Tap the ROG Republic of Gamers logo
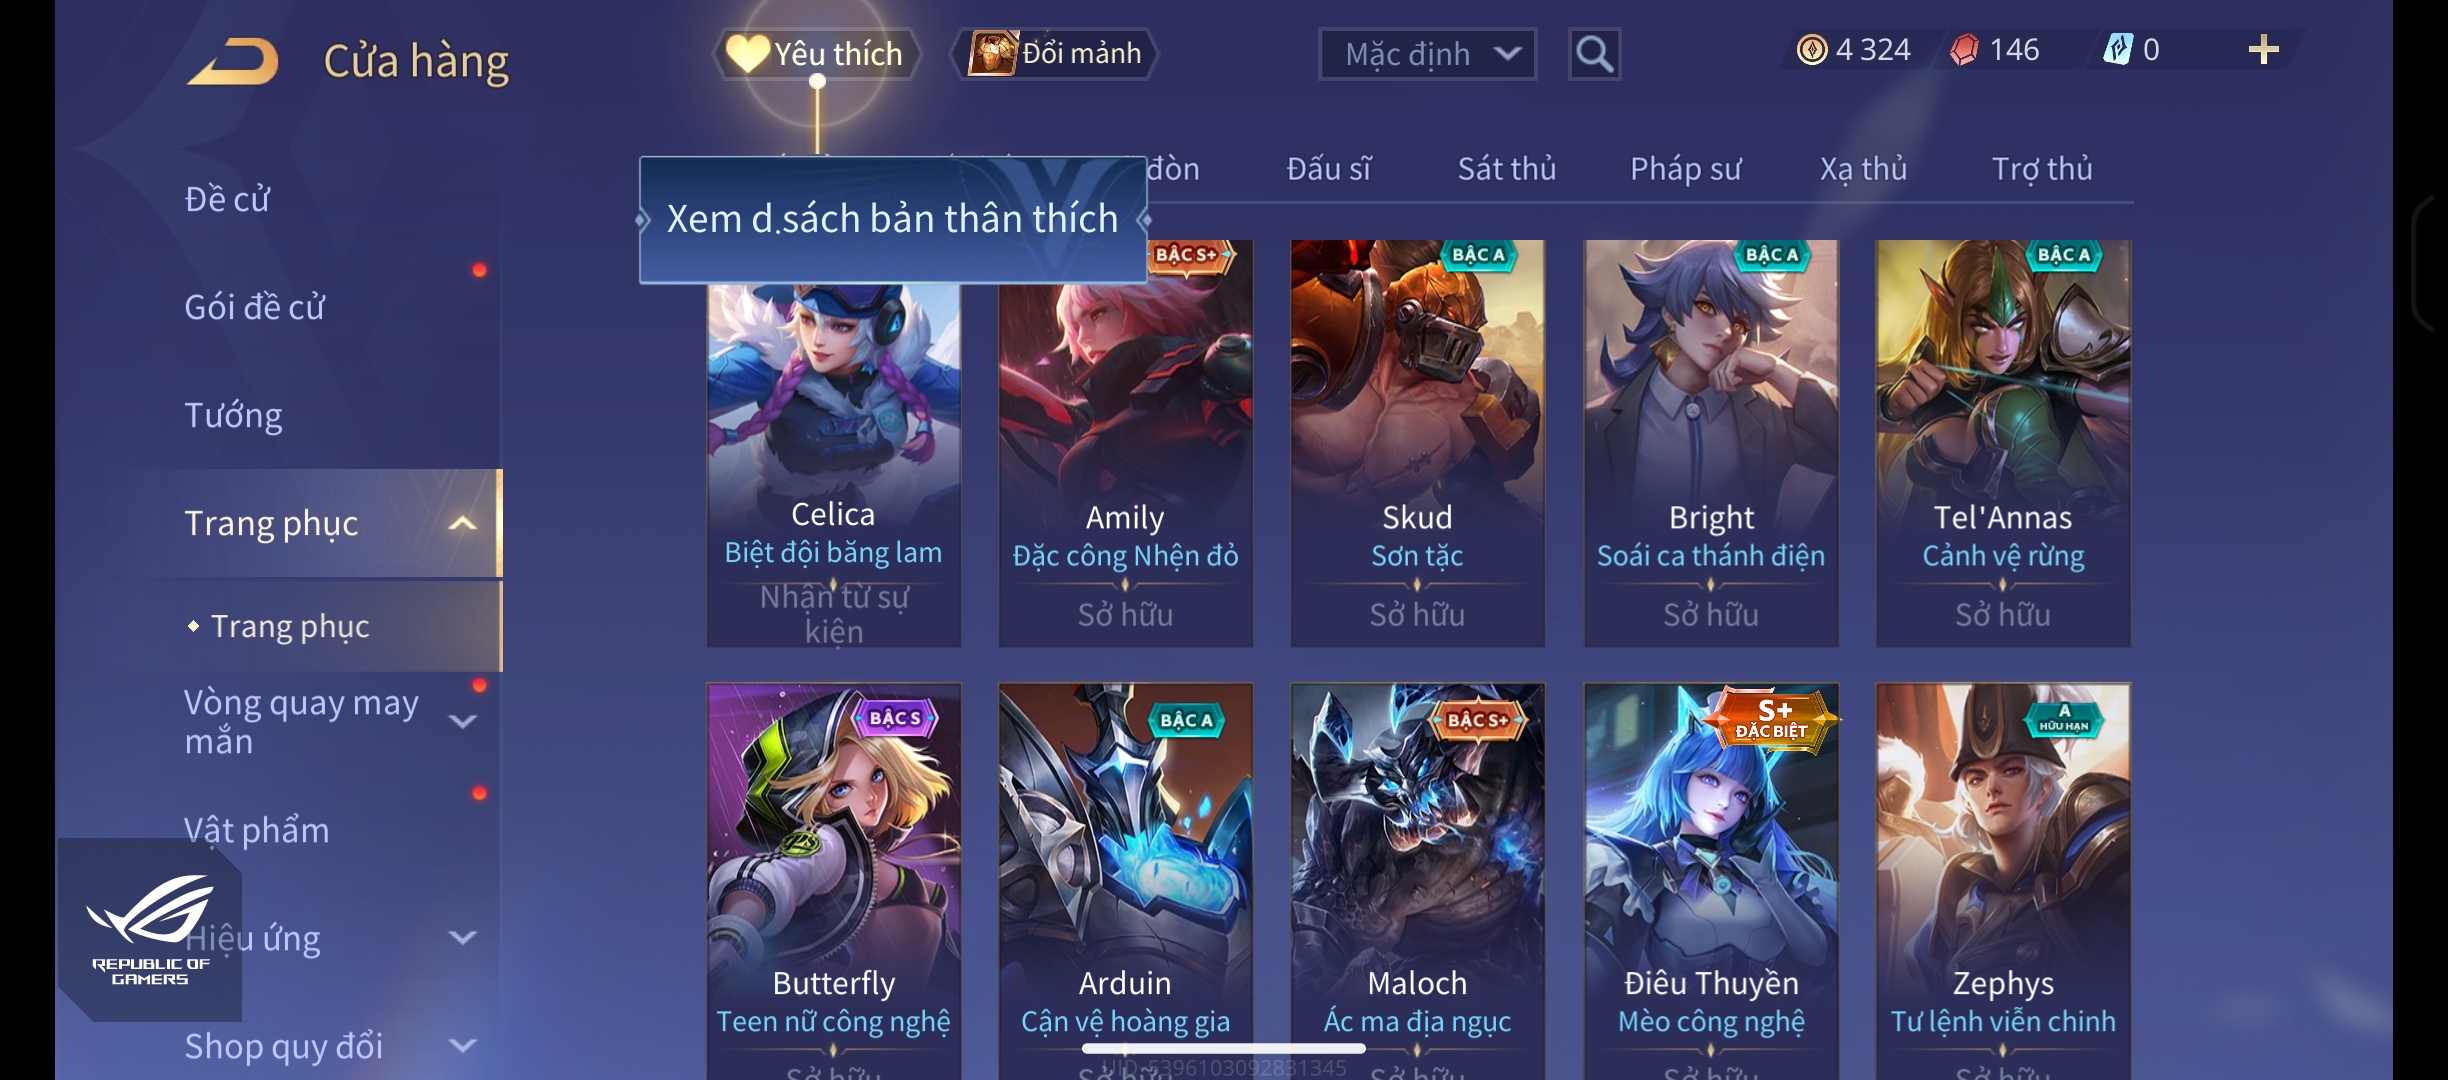This screenshot has width=2448, height=1080. coord(150,929)
